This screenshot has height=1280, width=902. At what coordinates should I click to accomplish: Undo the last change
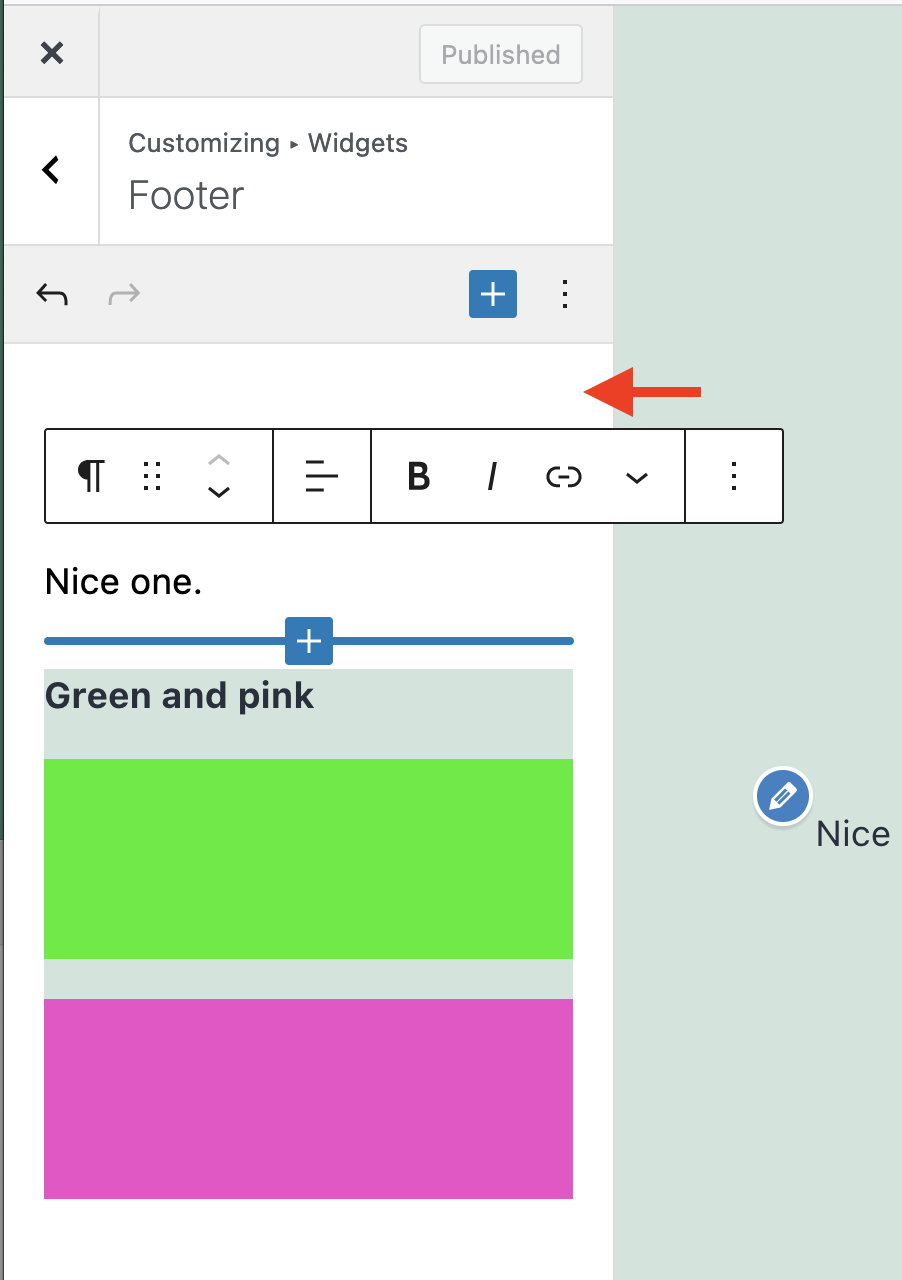point(52,294)
